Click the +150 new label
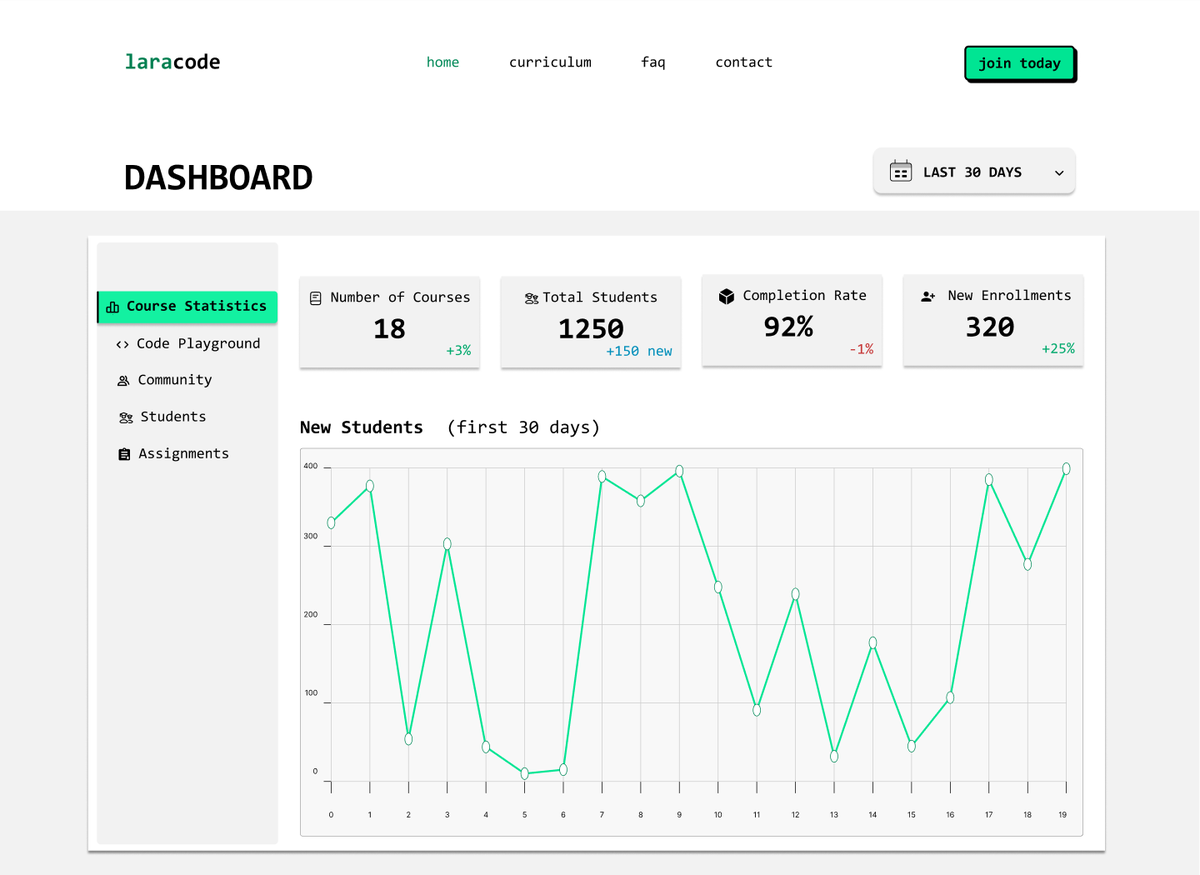The image size is (1200, 875). [639, 351]
